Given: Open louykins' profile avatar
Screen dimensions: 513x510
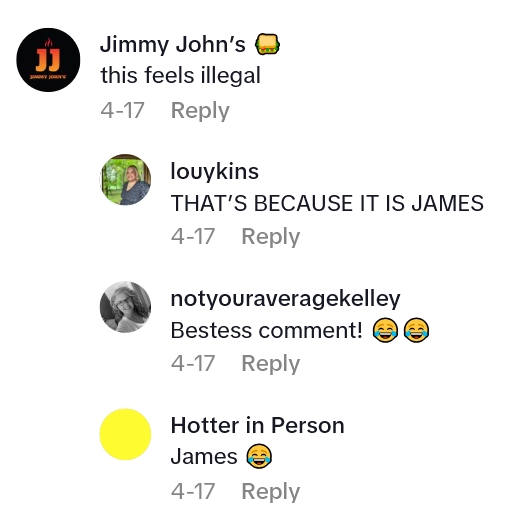Looking at the screenshot, I should (125, 179).
